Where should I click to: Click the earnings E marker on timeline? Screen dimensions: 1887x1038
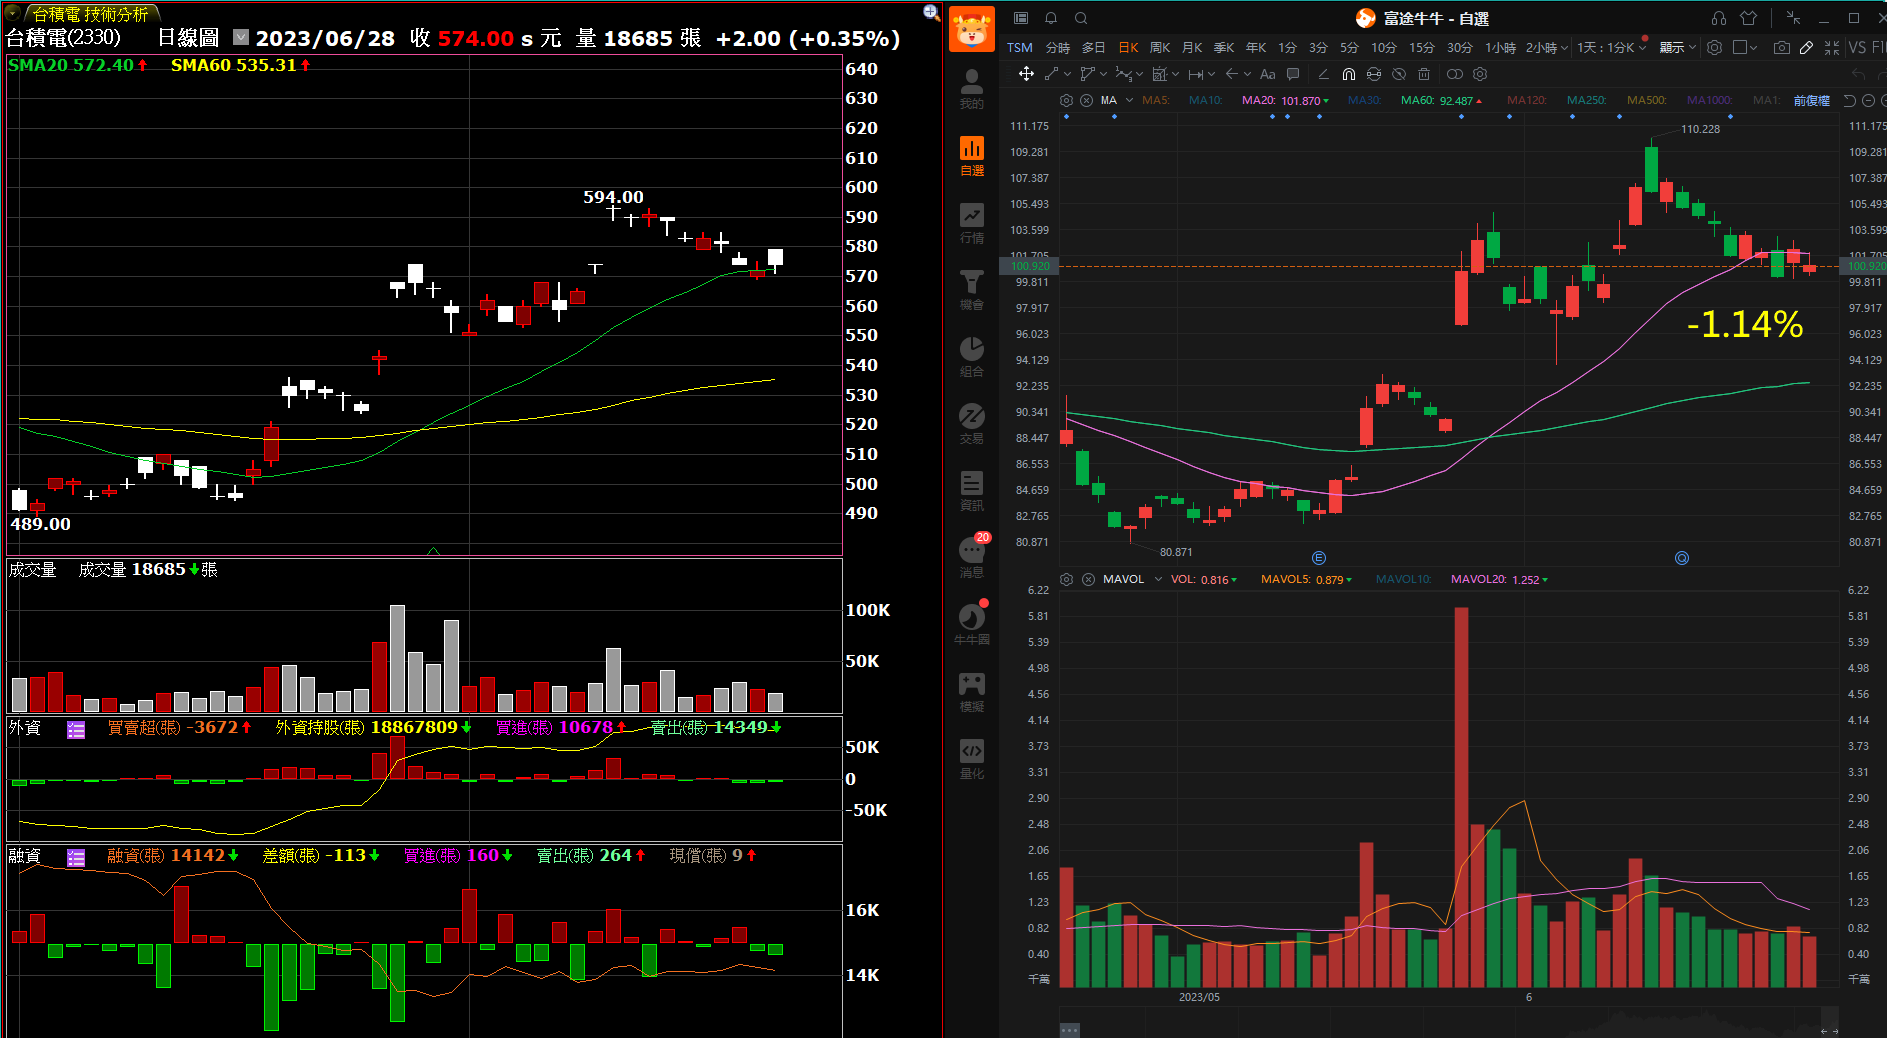[1318, 558]
